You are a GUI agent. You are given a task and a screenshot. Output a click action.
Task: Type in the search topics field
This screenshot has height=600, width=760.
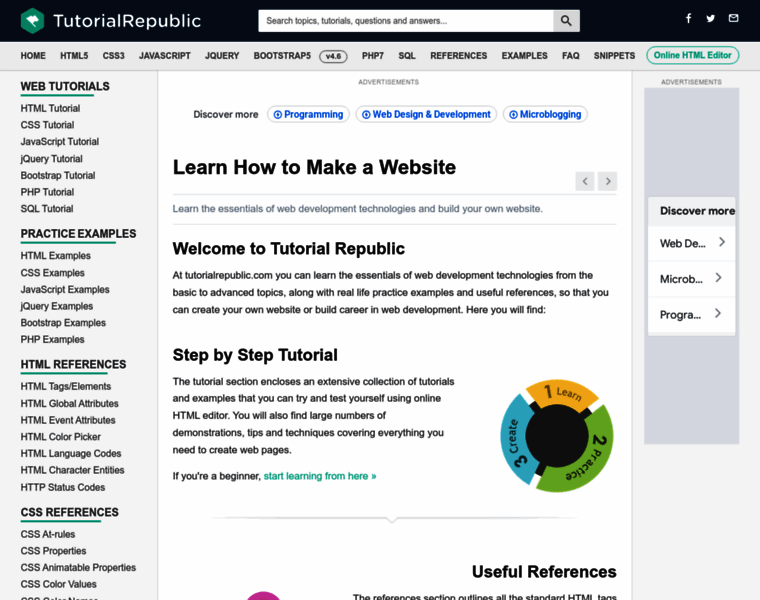click(405, 20)
